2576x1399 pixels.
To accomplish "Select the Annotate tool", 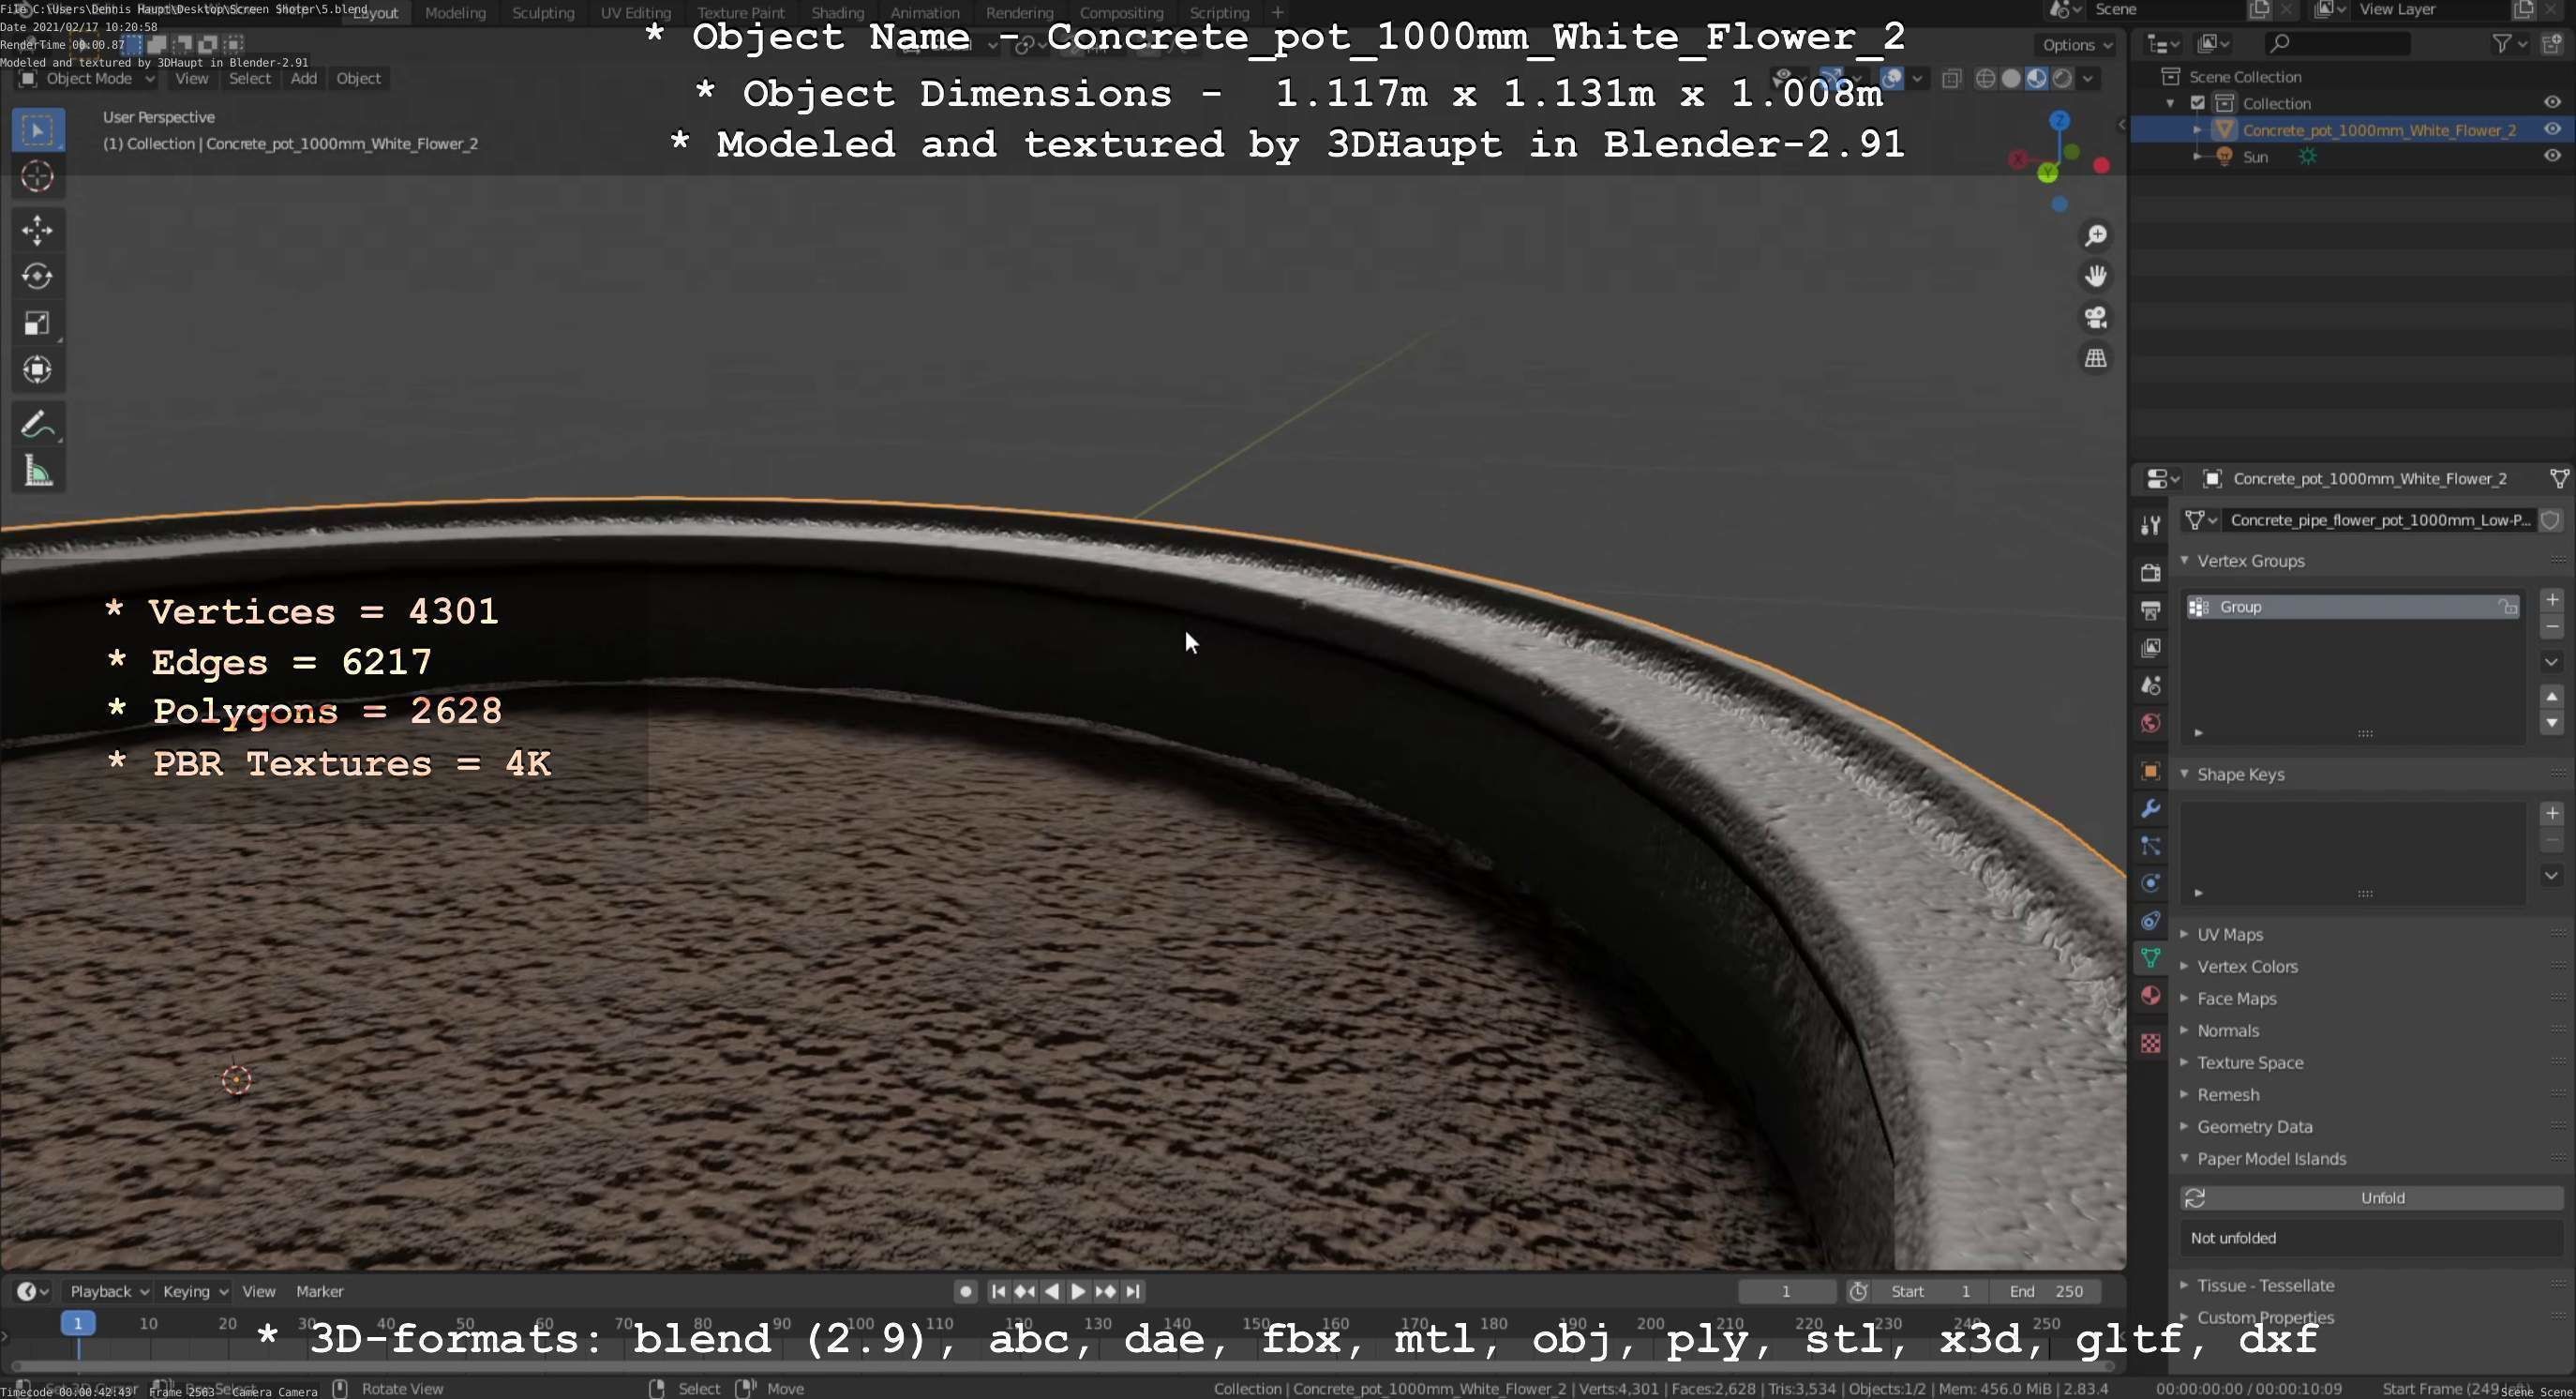I will tap(38, 425).
